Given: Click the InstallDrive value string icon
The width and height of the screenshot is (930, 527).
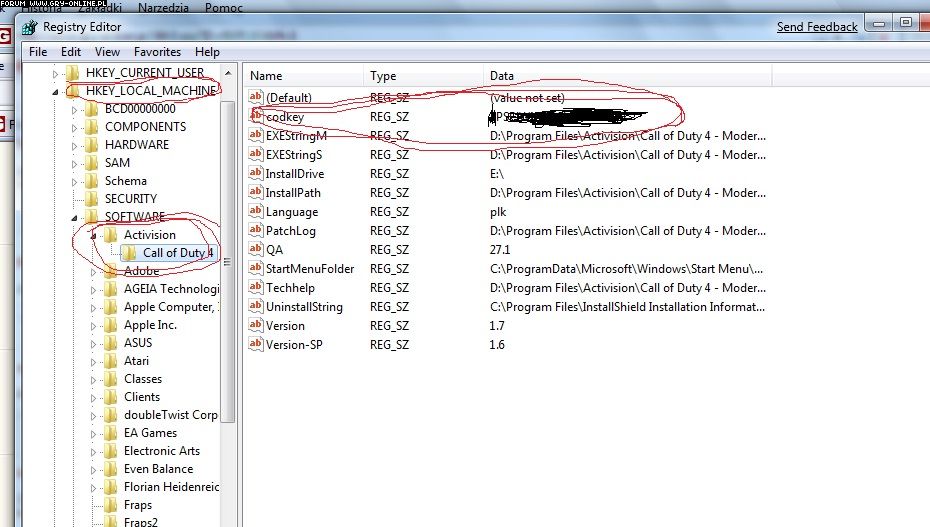Looking at the screenshot, I should click(256, 173).
